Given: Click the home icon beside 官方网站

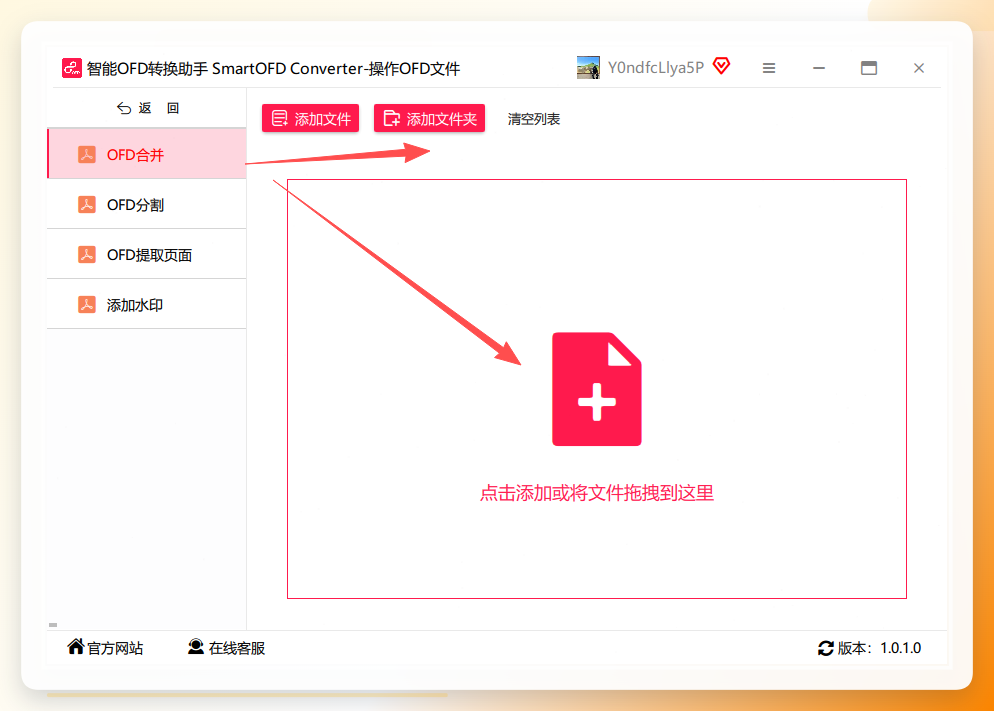Looking at the screenshot, I should 76,646.
